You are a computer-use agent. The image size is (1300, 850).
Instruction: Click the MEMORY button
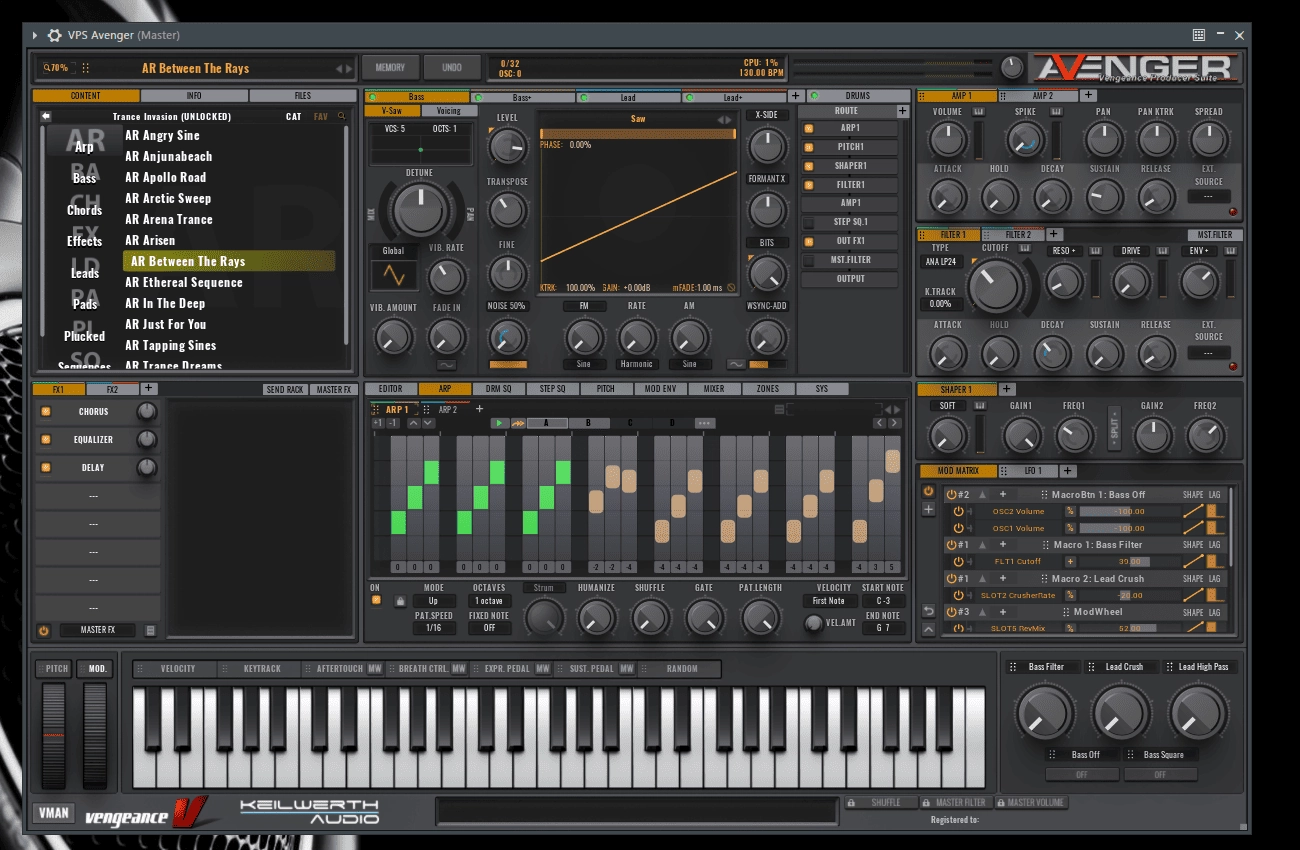pos(390,68)
